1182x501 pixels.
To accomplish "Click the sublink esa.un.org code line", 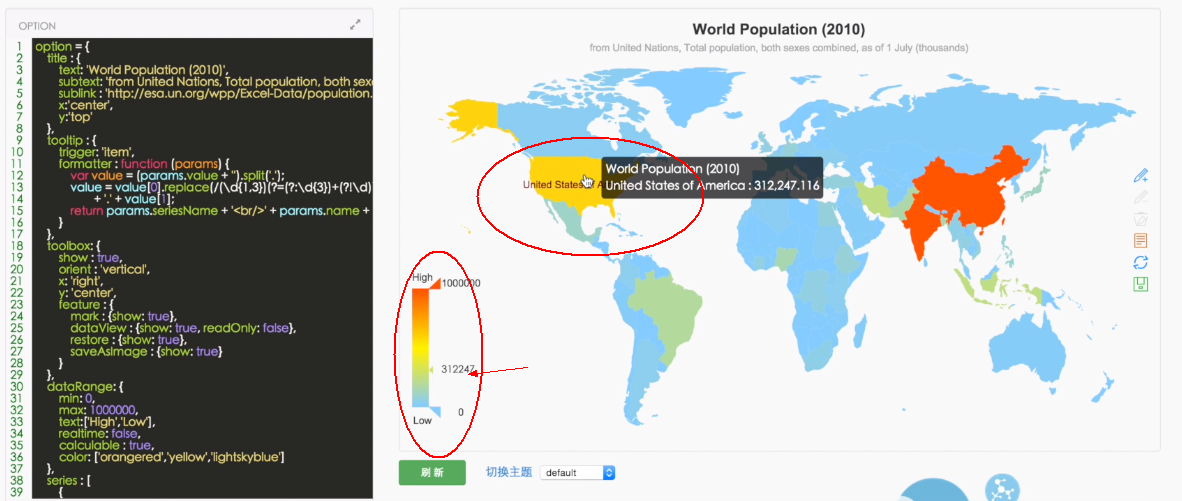I will pyautogui.click(x=216, y=94).
